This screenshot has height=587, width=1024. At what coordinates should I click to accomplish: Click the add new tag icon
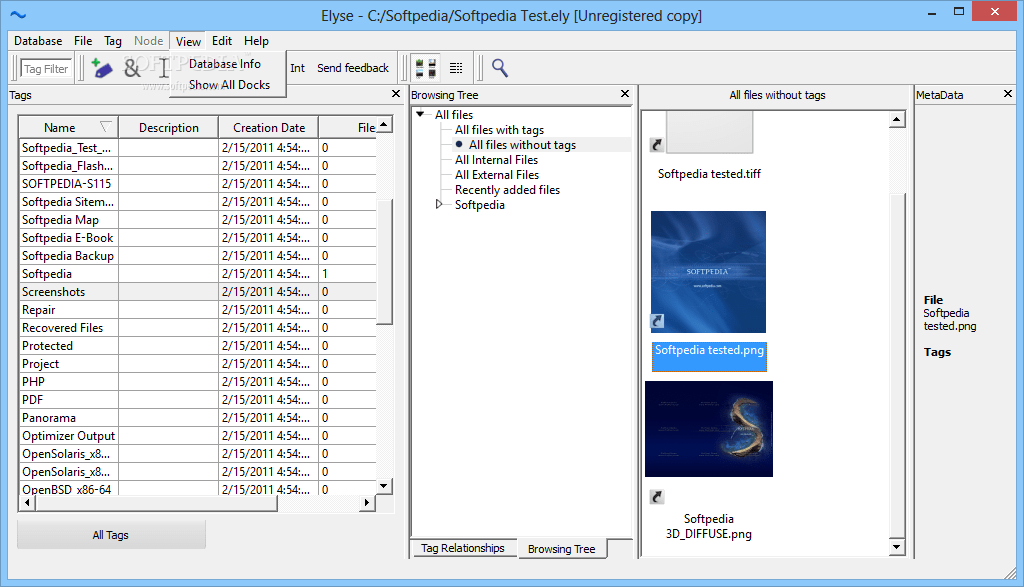101,68
